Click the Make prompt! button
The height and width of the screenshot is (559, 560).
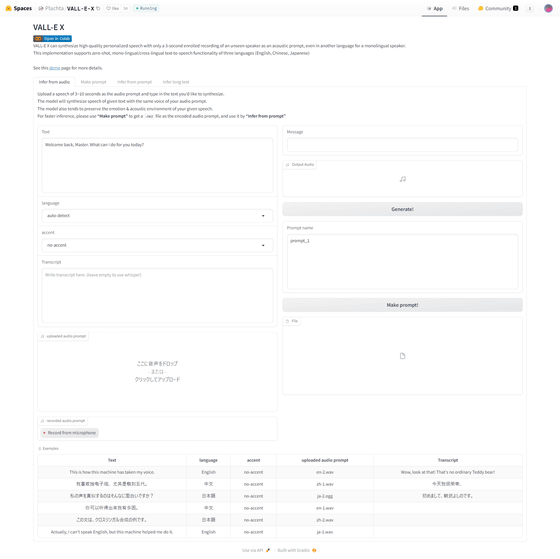tap(402, 305)
